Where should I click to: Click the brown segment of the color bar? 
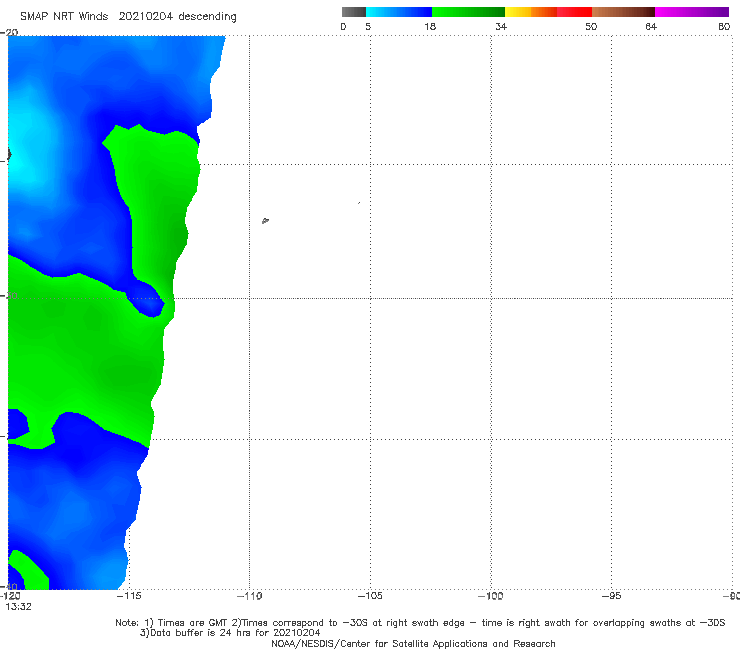coord(623,12)
